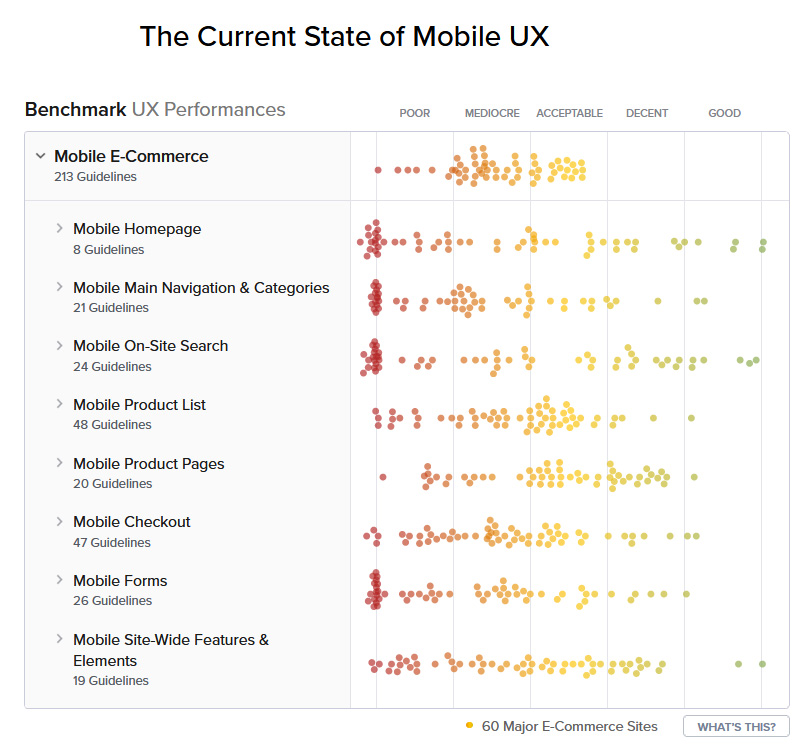The height and width of the screenshot is (753, 804).
Task: Expand Mobile Main Navigation & Categories chevron
Action: point(59,287)
